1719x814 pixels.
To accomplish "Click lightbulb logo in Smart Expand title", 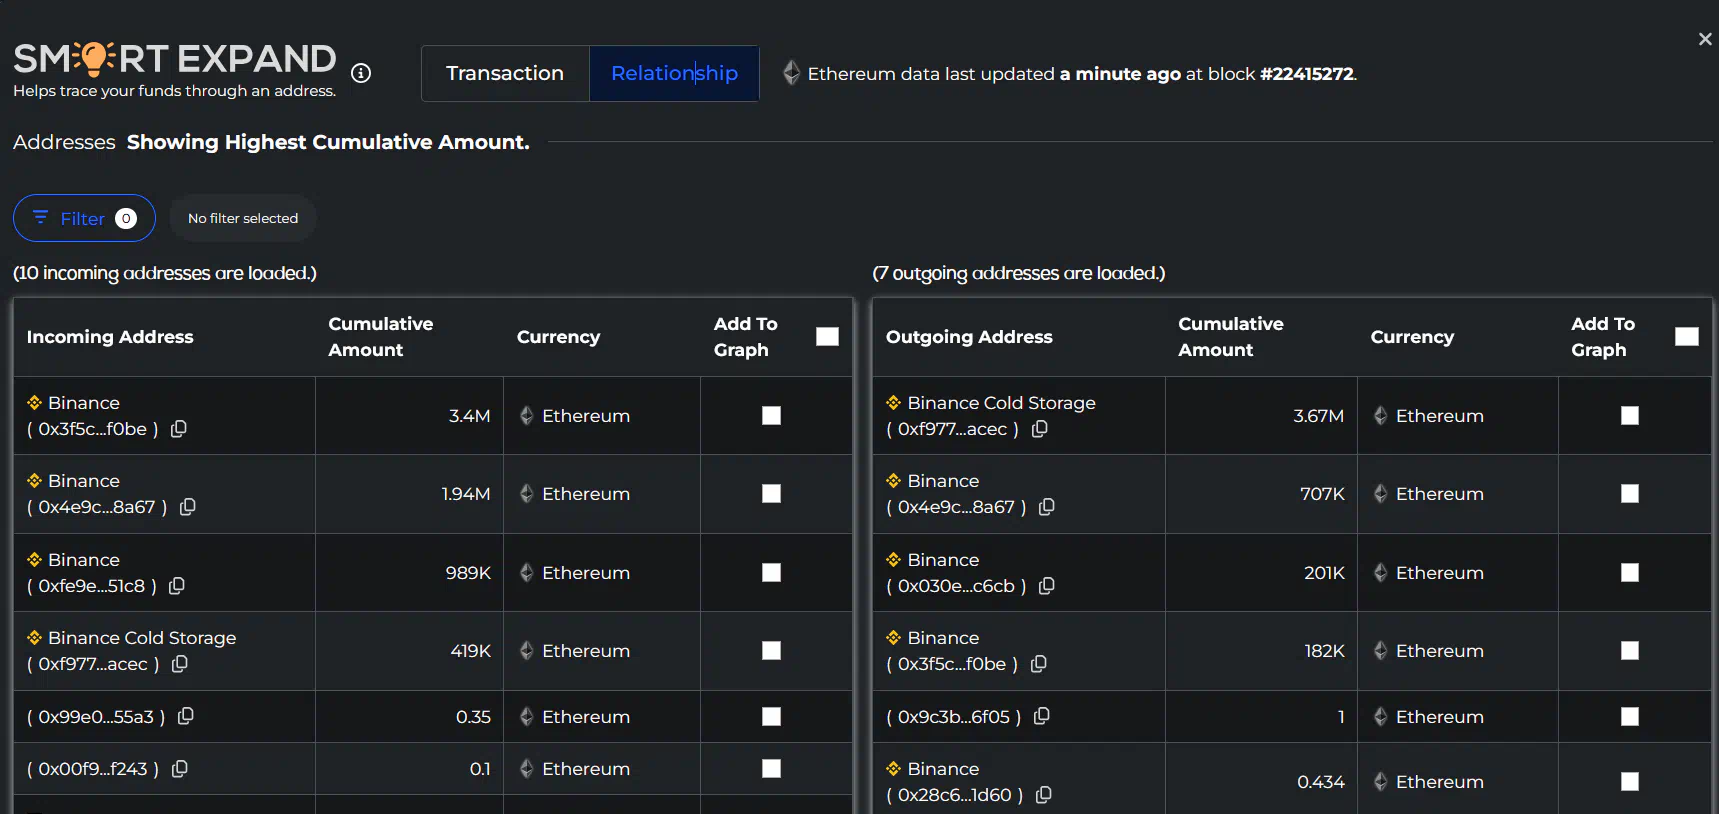I will [x=94, y=58].
